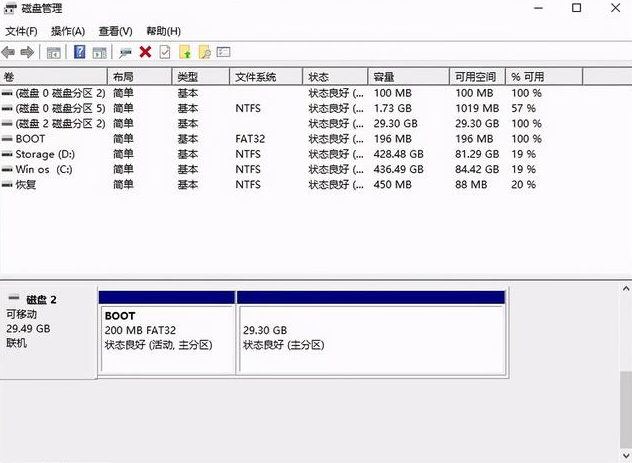
Task: Select the 恢复 volume row
Action: (291, 185)
